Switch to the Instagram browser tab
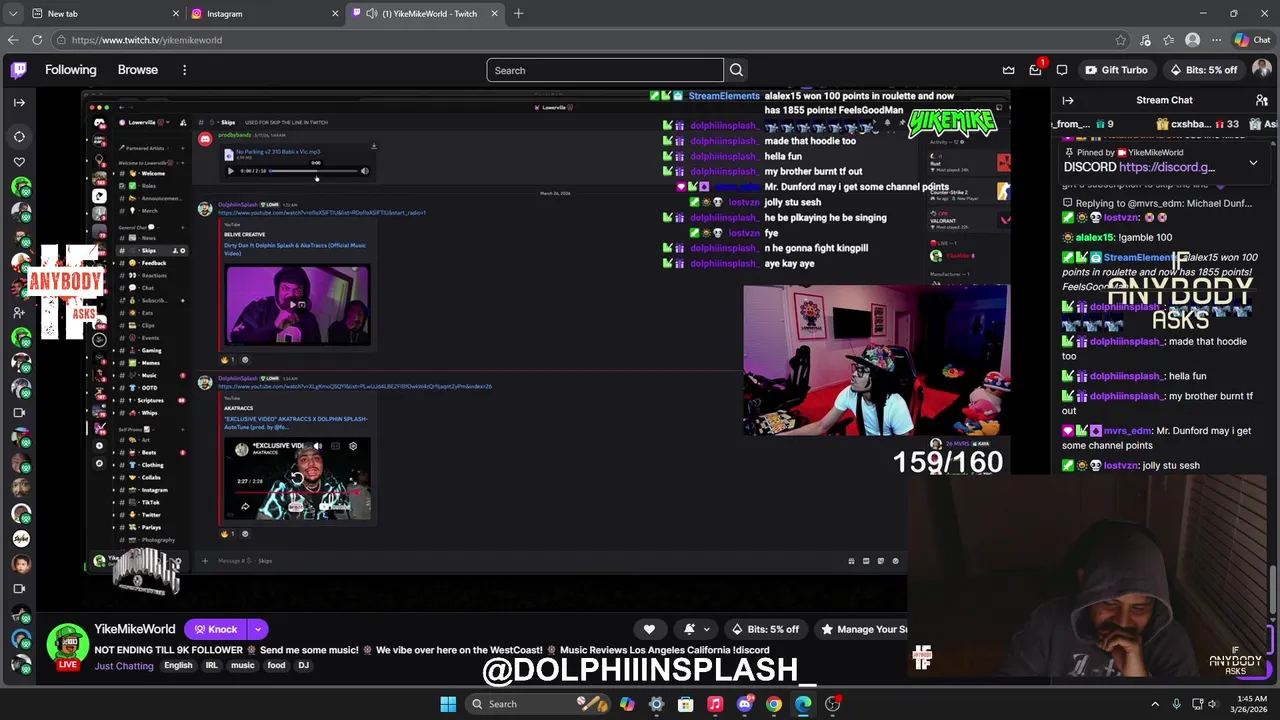The image size is (1280, 720). pyautogui.click(x=265, y=14)
